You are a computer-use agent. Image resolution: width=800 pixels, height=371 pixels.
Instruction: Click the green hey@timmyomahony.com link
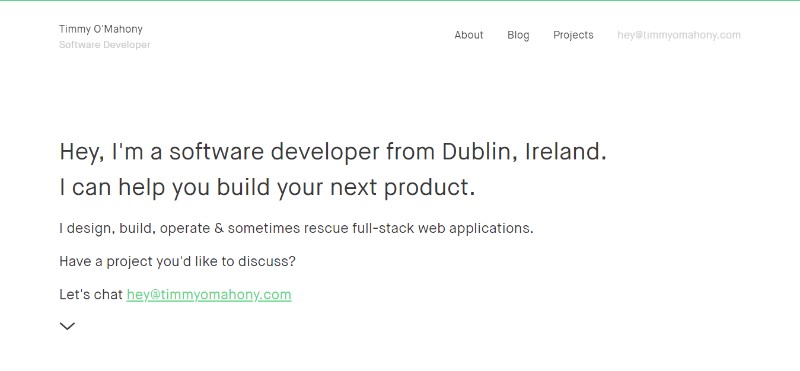[209, 295]
